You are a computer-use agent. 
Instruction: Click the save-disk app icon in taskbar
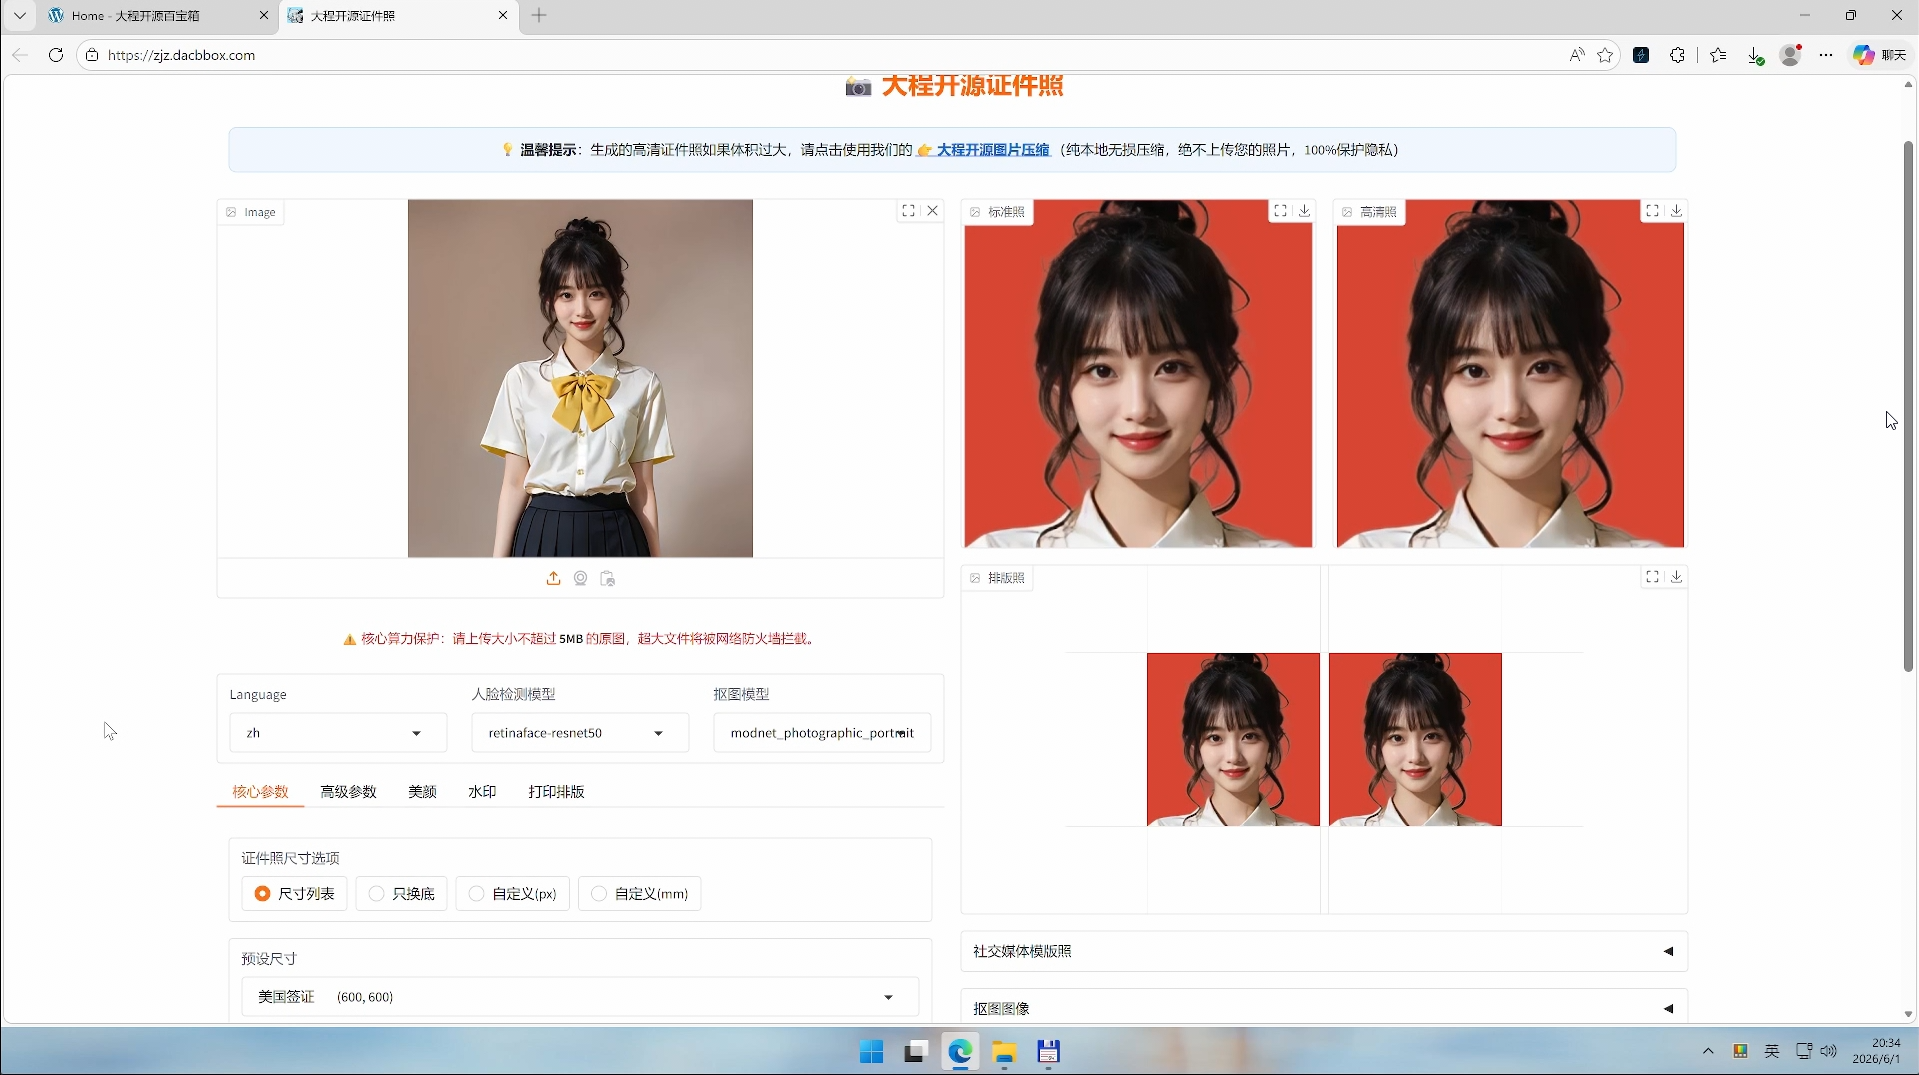tap(1048, 1052)
